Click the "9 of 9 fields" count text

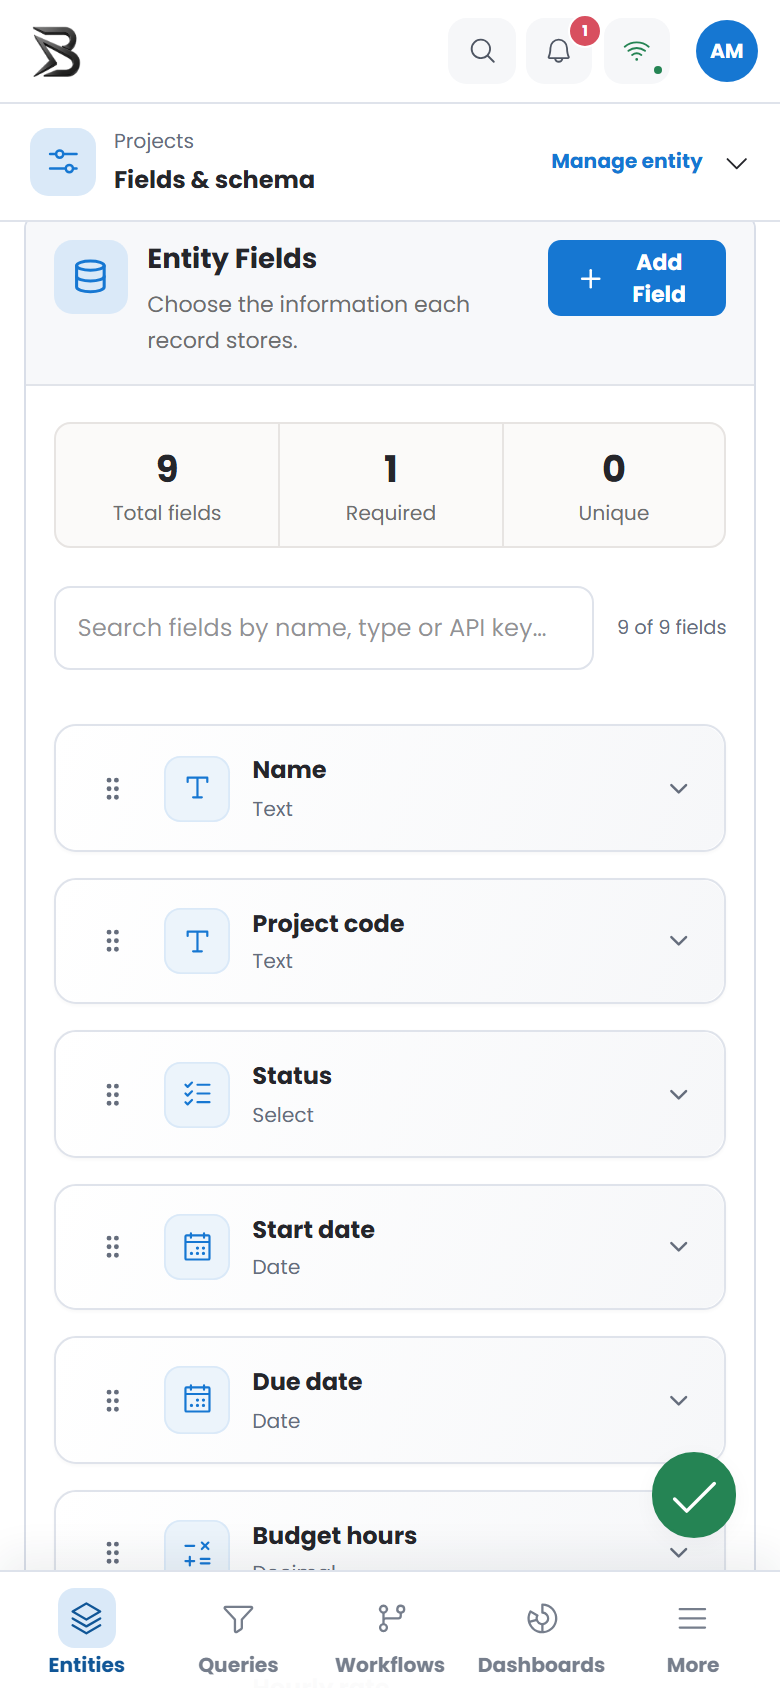(672, 627)
